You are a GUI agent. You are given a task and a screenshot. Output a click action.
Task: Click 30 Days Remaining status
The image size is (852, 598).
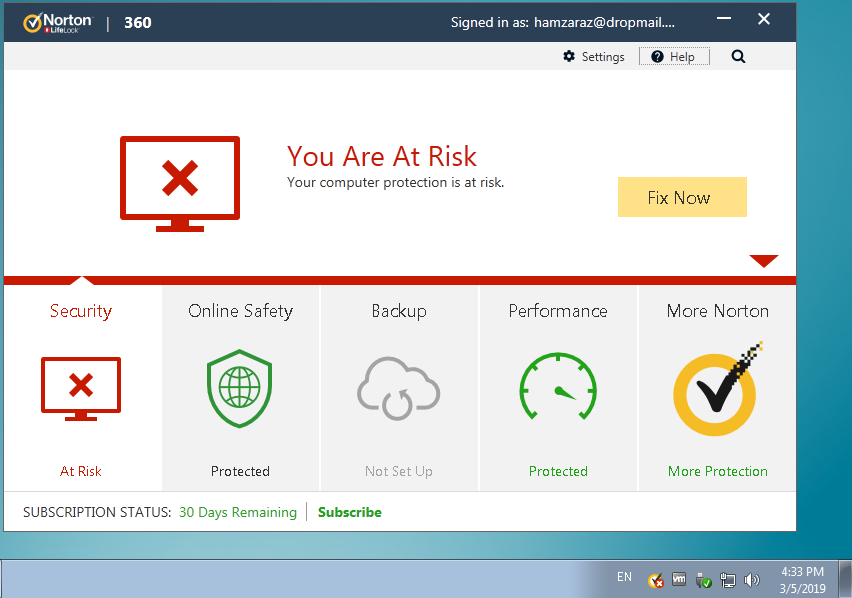238,512
